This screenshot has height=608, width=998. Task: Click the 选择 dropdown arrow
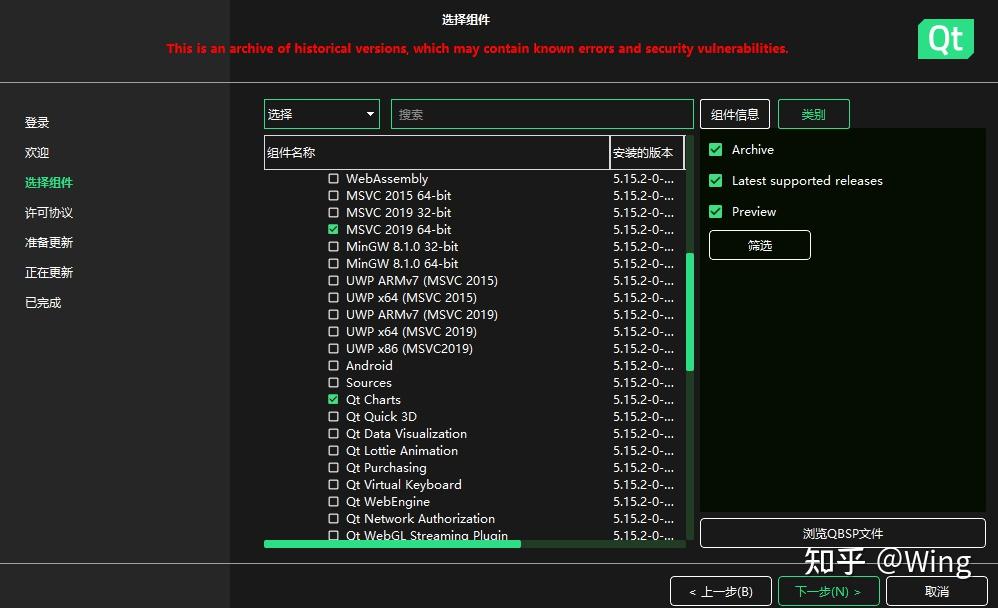pos(369,113)
